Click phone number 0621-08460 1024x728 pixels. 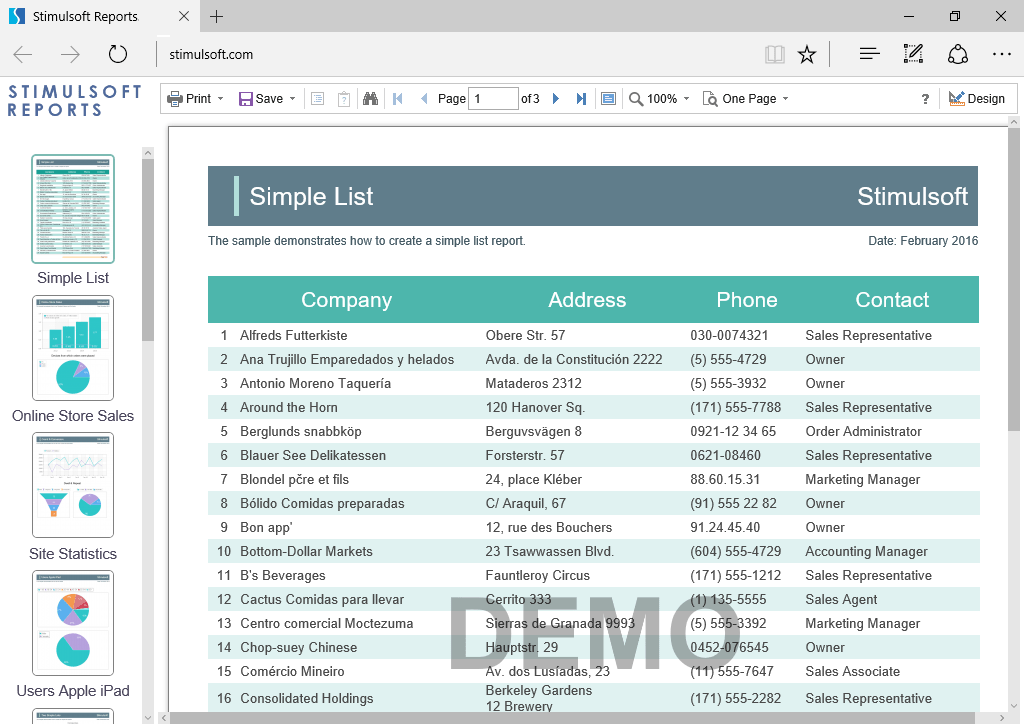[726, 456]
